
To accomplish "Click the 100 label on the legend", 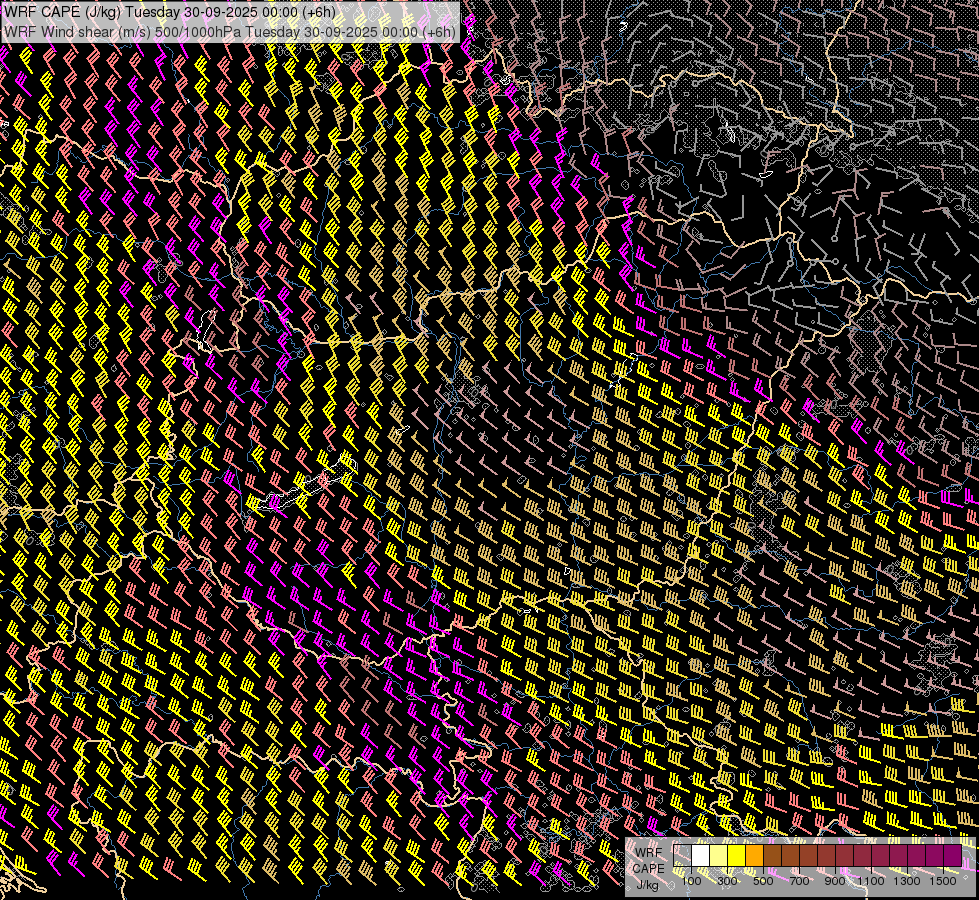I will 691,881.
